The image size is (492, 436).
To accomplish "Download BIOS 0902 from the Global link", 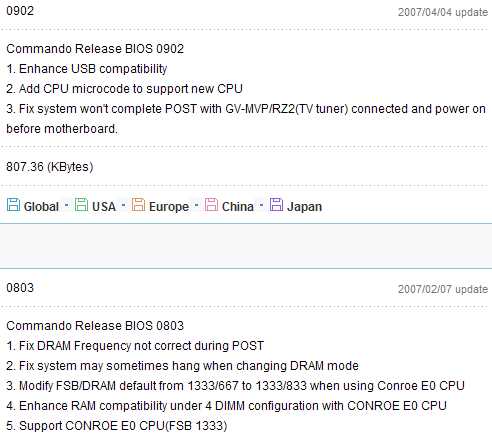I will point(41,207).
